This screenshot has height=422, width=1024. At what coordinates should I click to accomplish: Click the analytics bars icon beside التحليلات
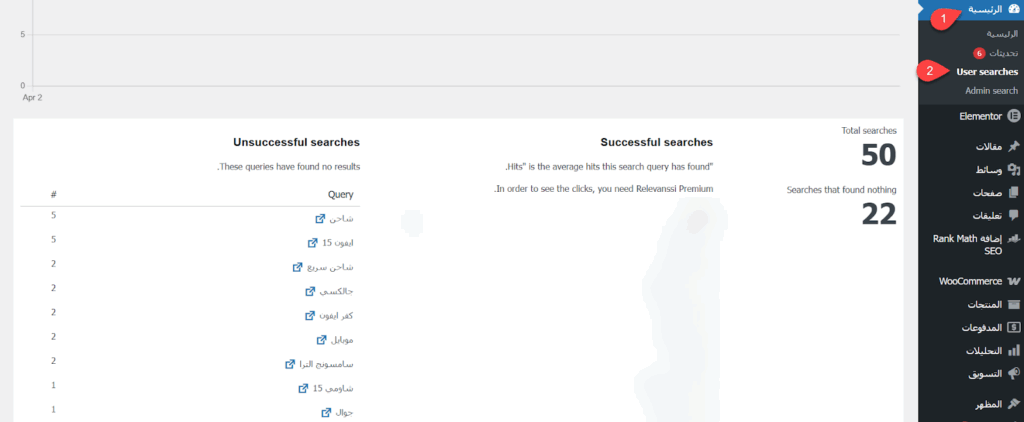(x=1014, y=351)
